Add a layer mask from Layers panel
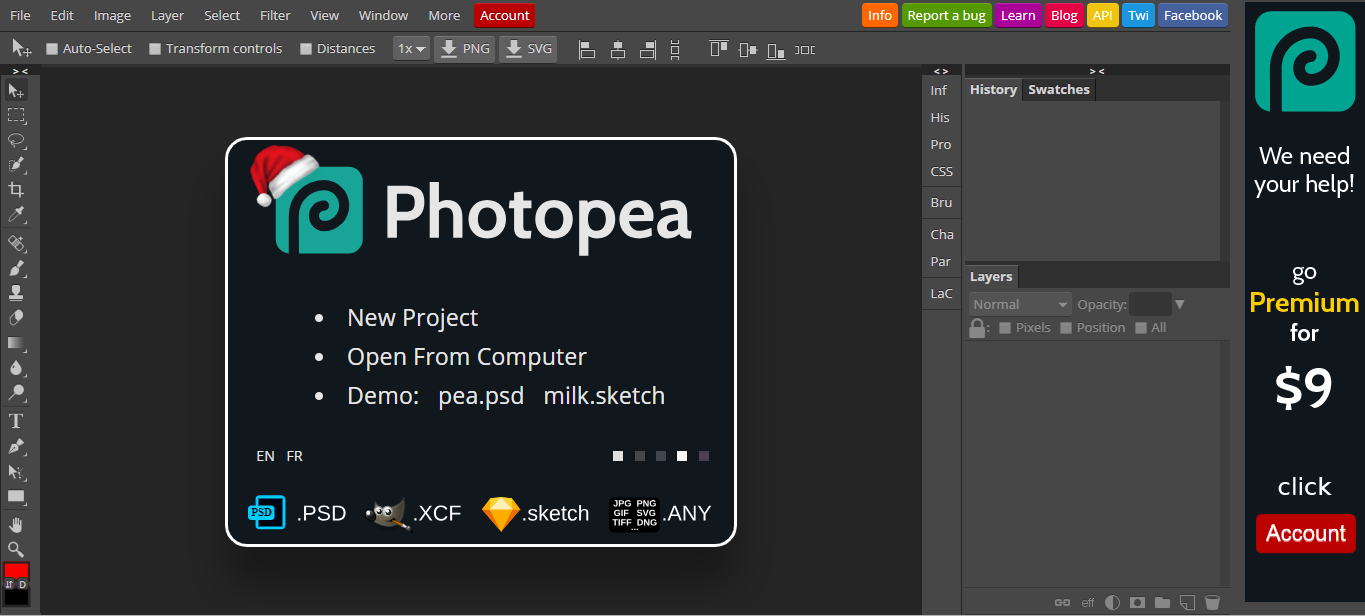 click(x=1137, y=603)
